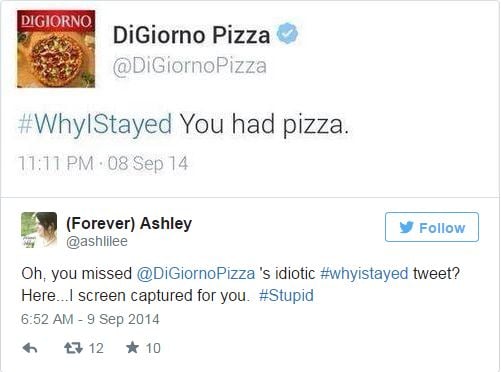Screen dimensions: 501x372
Task: Open Ashley's profile avatar
Action: [x=39, y=230]
